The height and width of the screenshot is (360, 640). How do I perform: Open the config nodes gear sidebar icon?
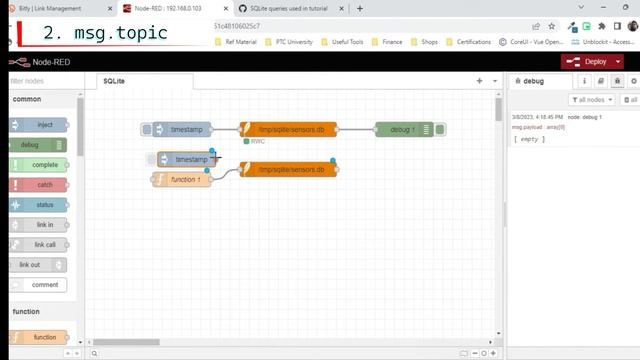tap(633, 81)
